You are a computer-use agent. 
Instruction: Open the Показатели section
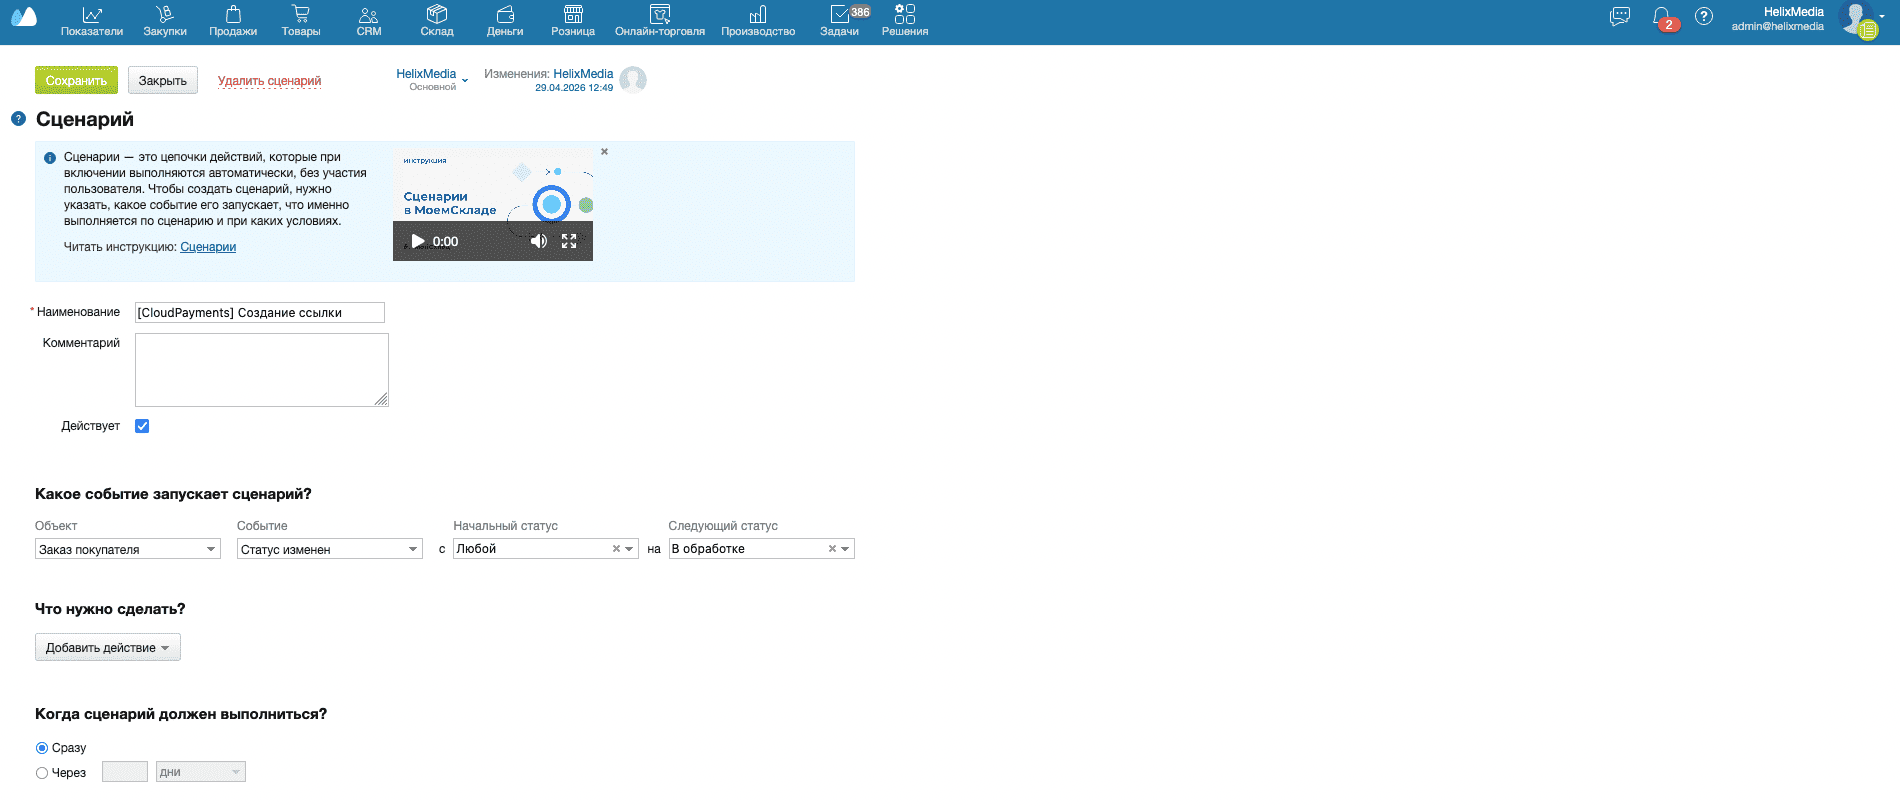92,21
